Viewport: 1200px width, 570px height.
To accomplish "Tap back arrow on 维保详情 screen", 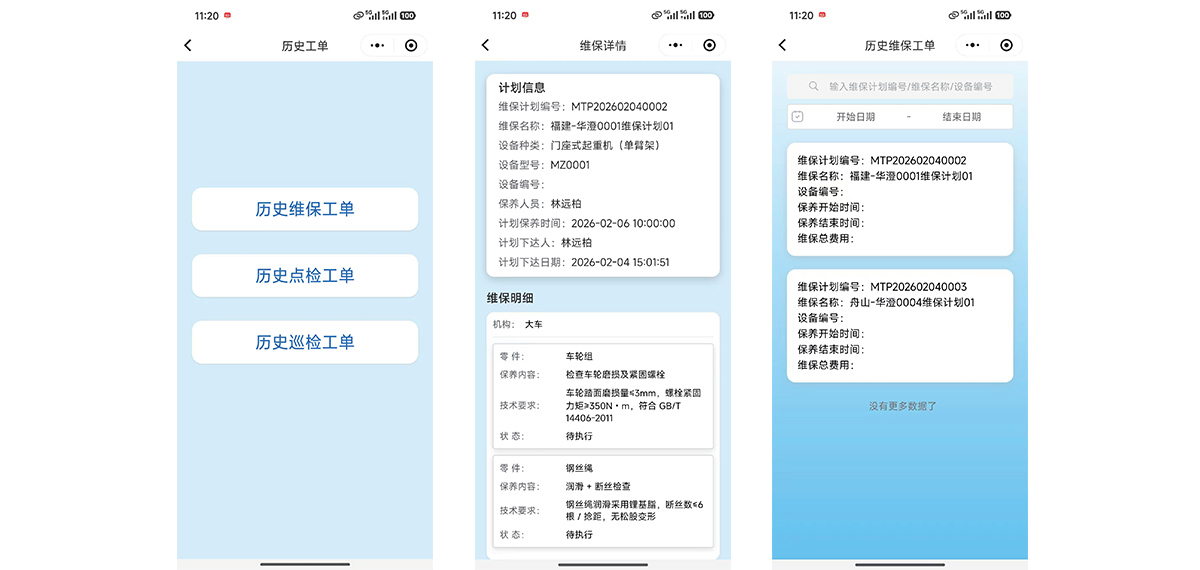I will pos(485,45).
